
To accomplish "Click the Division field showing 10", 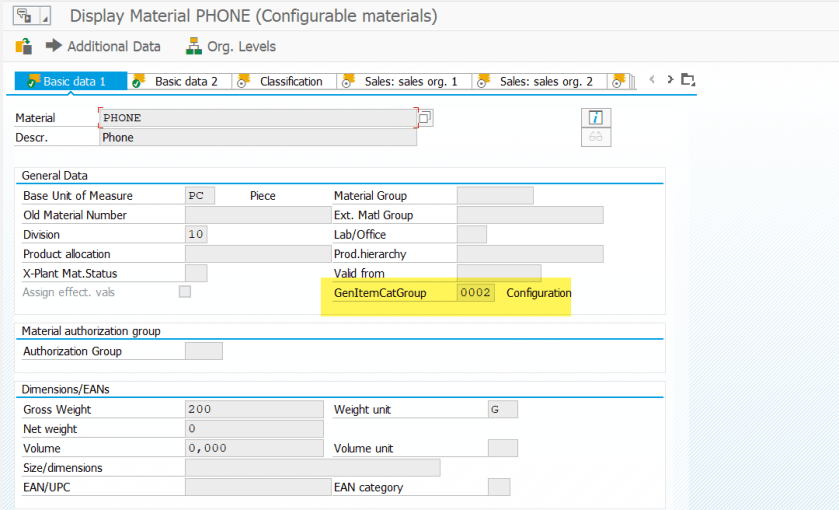I will pyautogui.click(x=196, y=234).
